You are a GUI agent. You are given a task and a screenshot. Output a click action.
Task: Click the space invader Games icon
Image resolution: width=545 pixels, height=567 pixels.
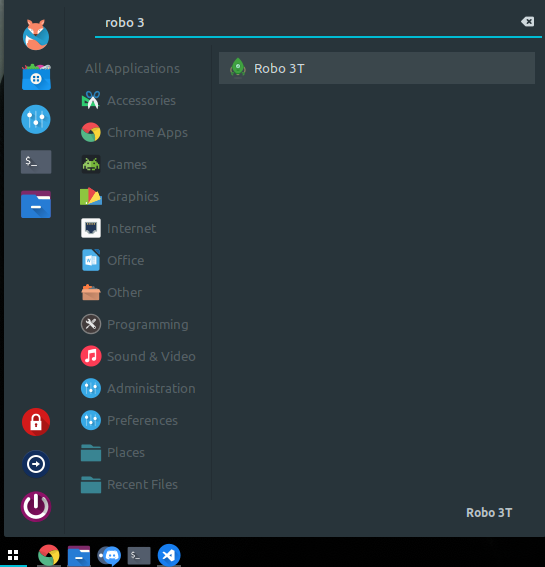(91, 165)
